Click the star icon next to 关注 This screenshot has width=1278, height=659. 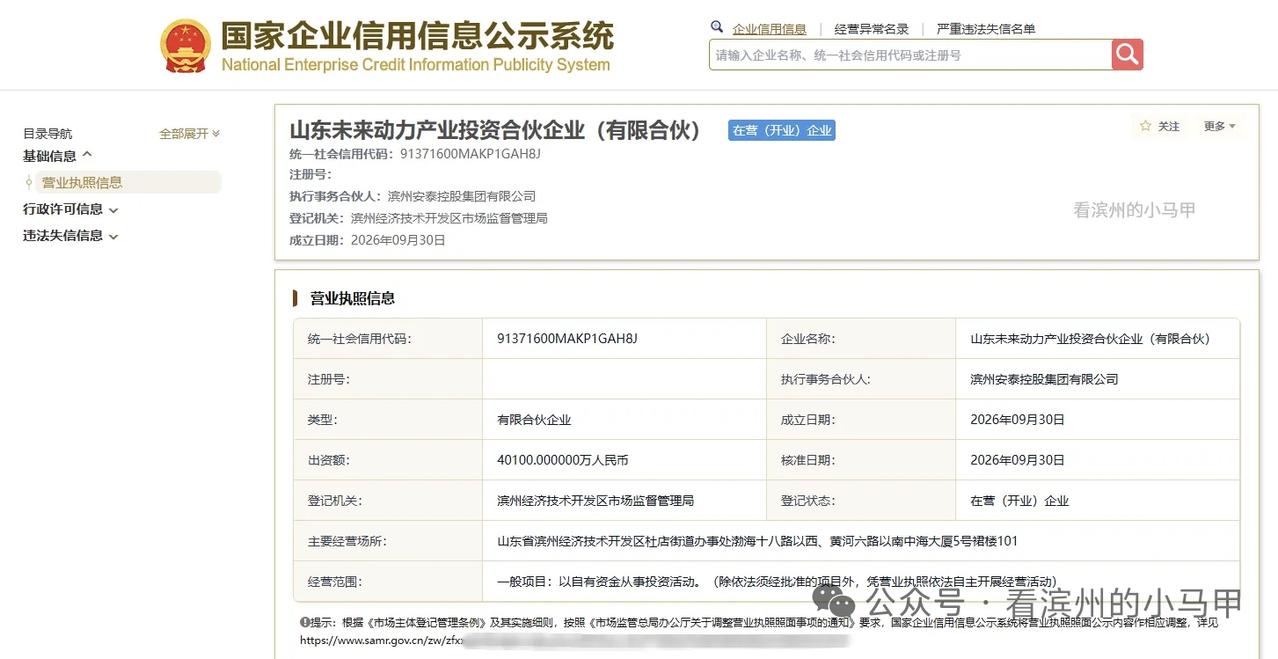[1146, 126]
